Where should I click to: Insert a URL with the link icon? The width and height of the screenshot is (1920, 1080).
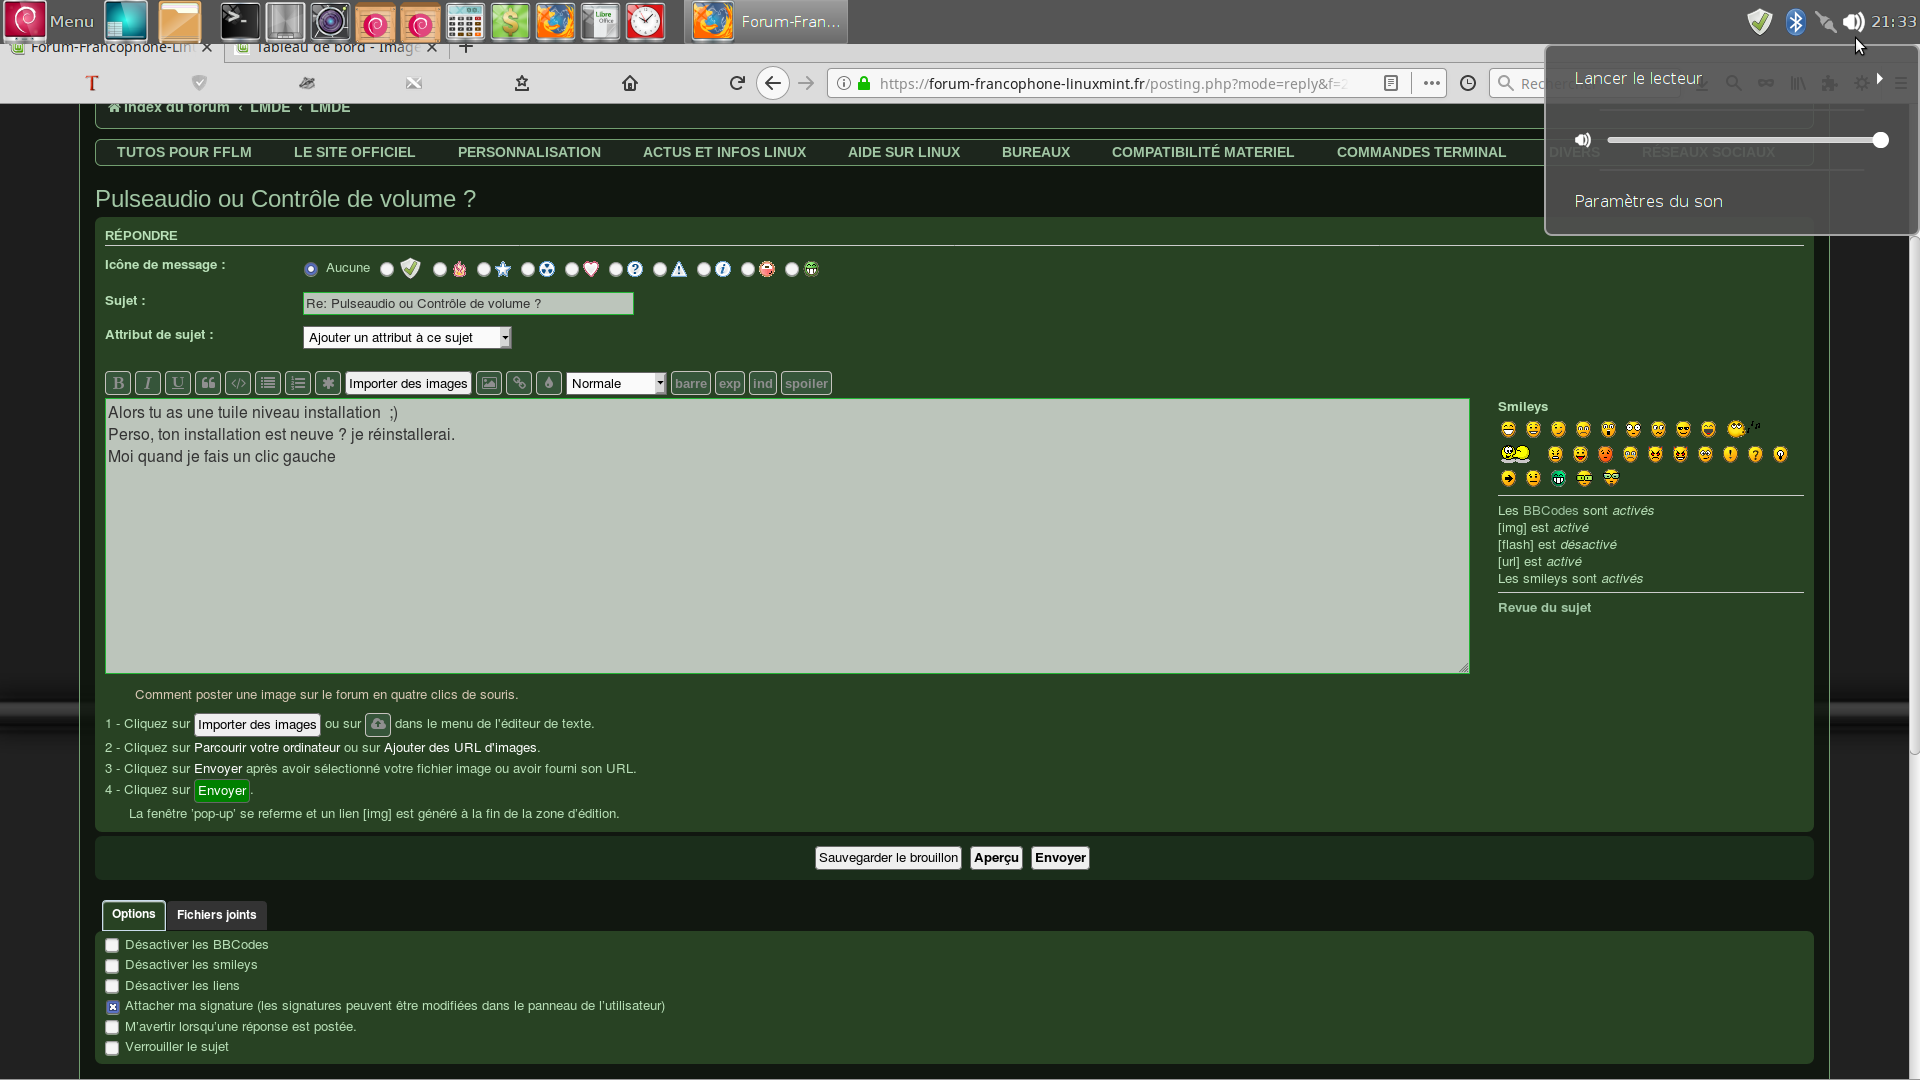click(519, 383)
